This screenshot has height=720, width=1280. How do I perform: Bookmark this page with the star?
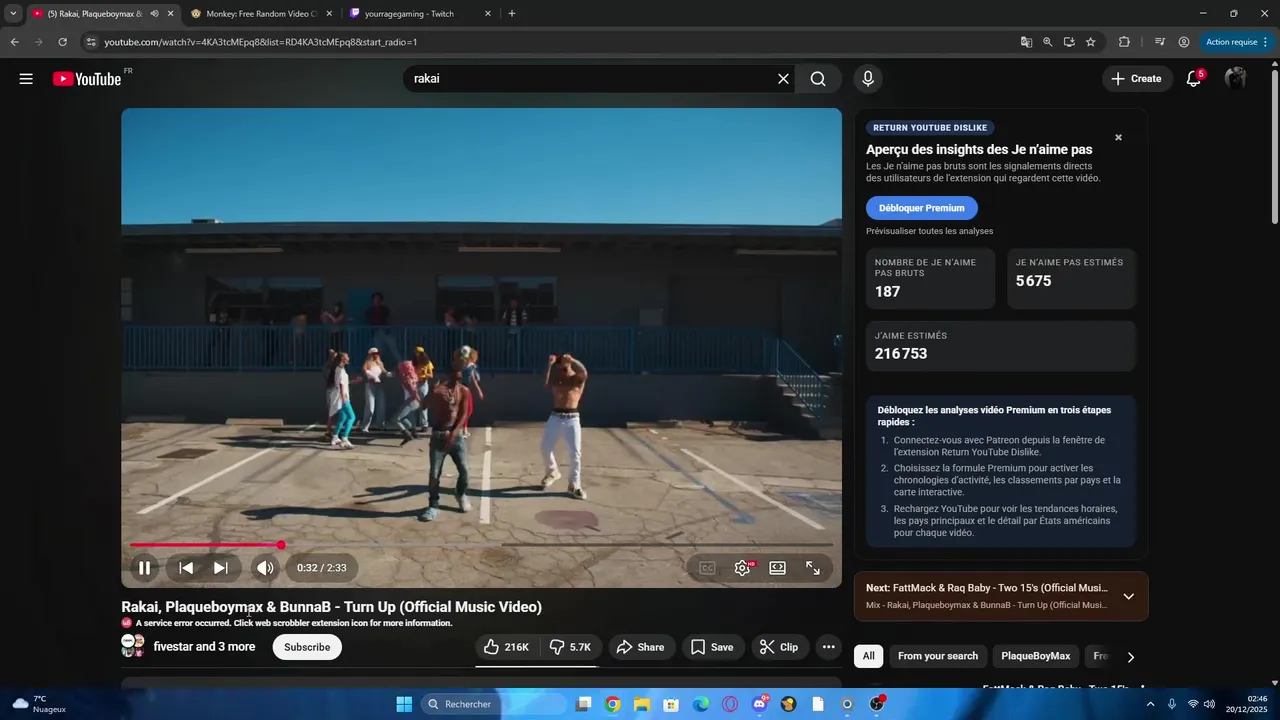pyautogui.click(x=1091, y=42)
